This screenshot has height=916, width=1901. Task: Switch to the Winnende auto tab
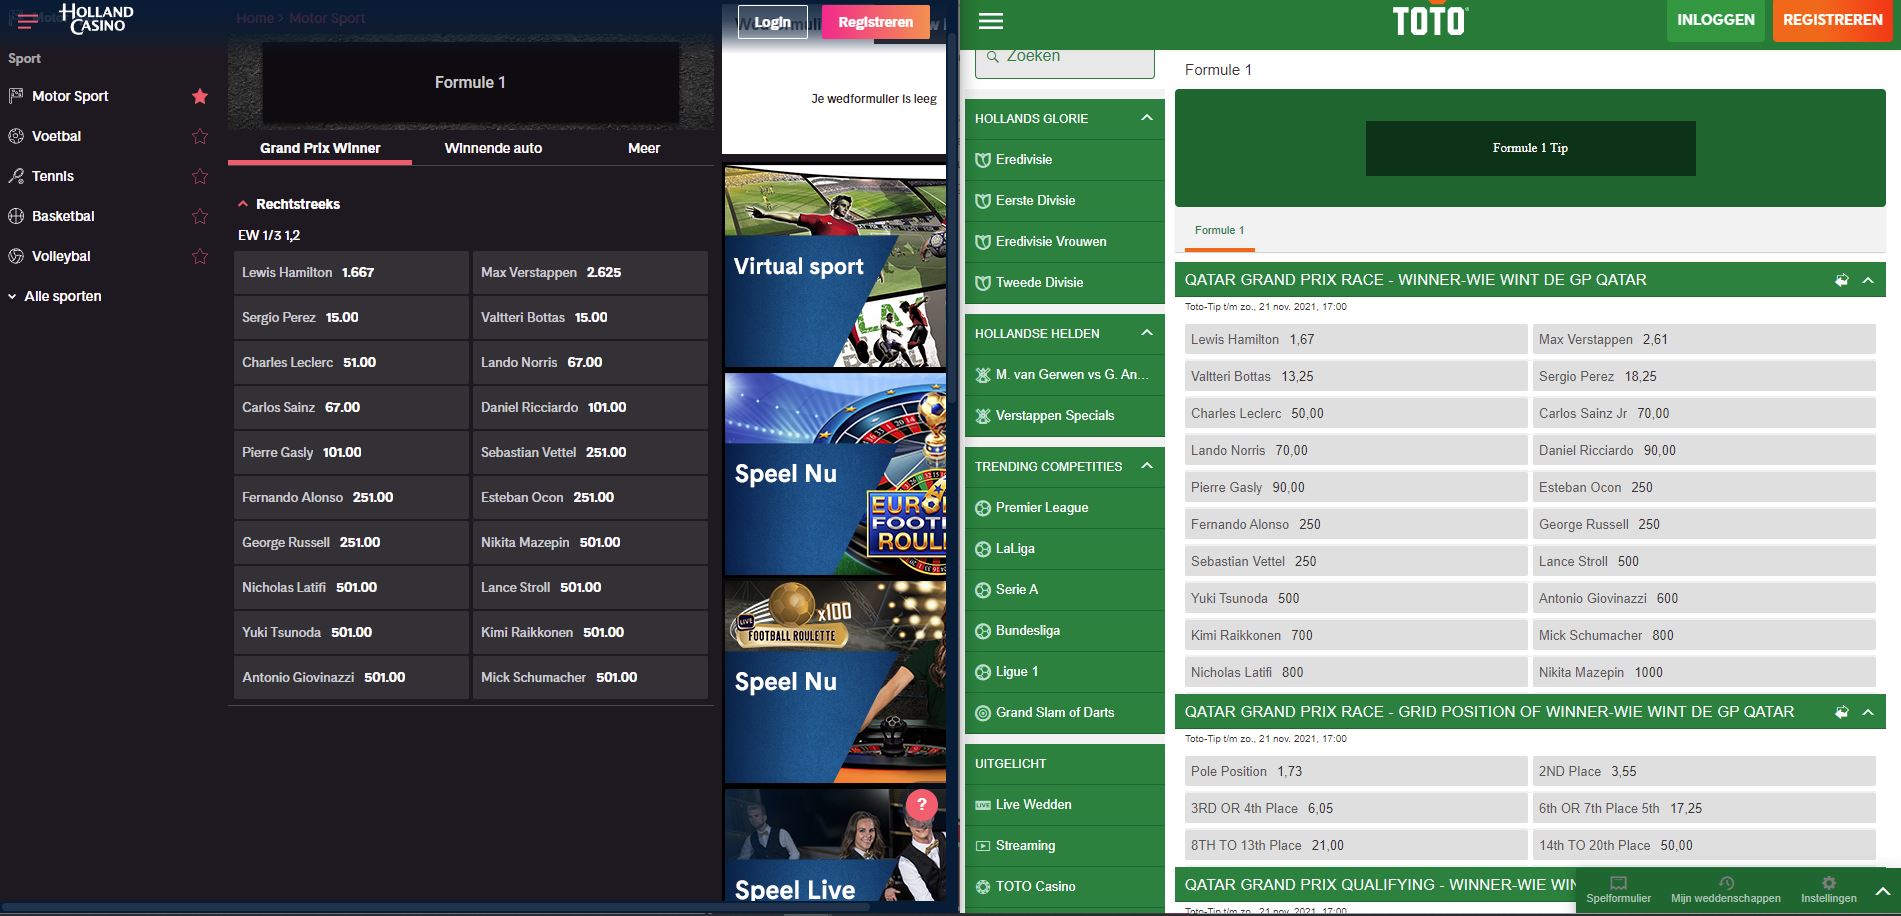pyautogui.click(x=493, y=148)
